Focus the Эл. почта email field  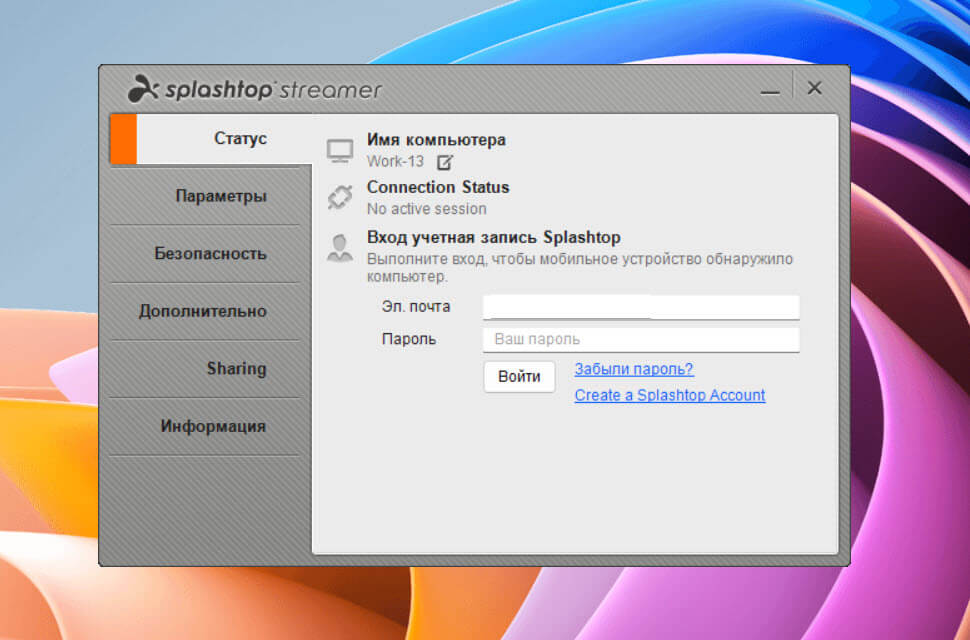pos(641,307)
